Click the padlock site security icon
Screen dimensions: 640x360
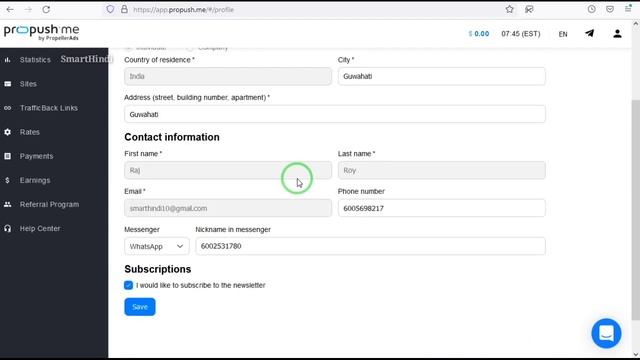(124, 9)
